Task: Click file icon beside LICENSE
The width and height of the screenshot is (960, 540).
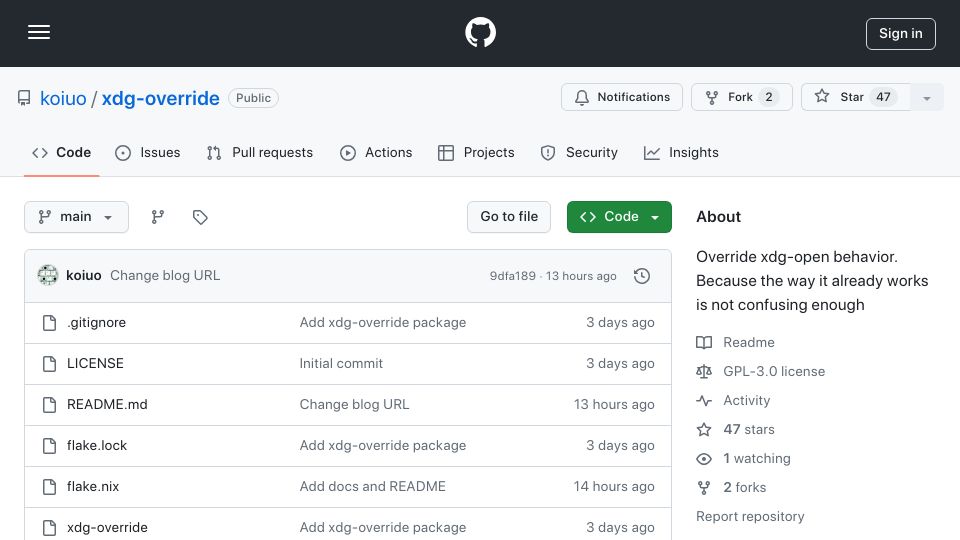Action: [50, 364]
